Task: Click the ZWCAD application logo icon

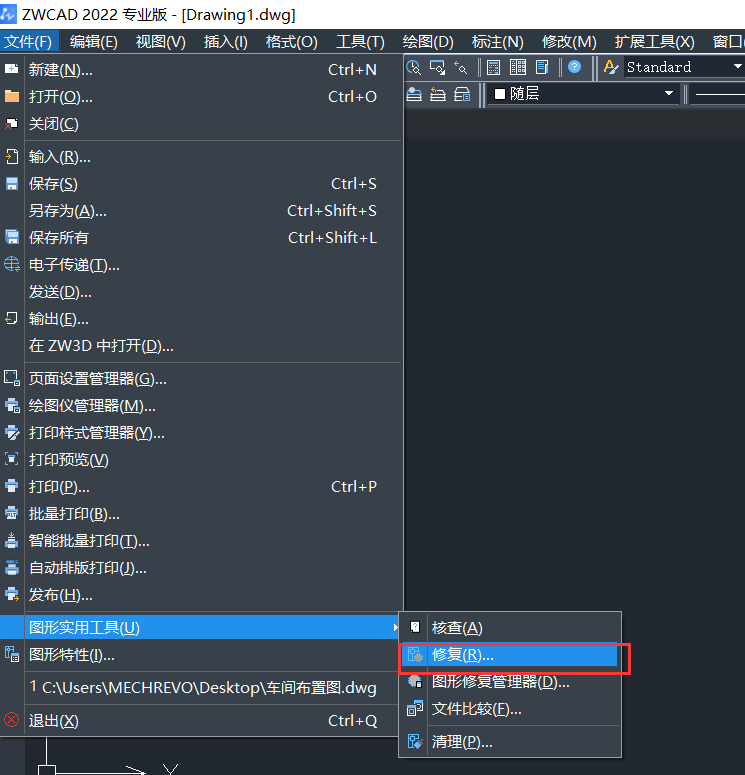Action: tap(8, 13)
